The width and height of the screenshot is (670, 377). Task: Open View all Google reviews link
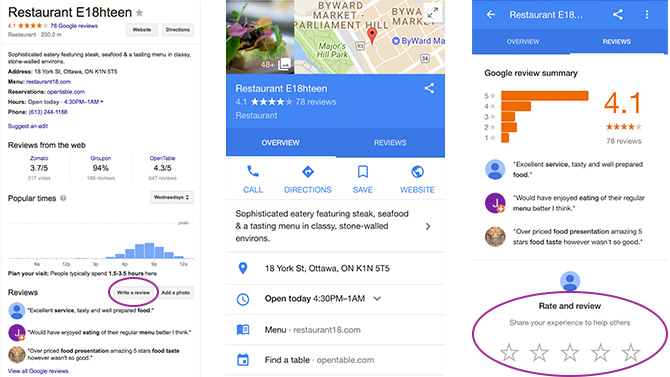(x=38, y=371)
